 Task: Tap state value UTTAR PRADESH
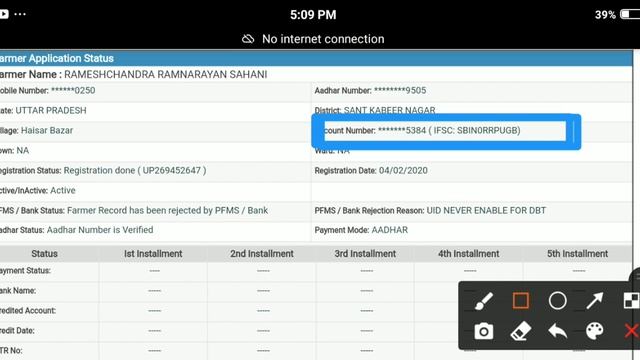51,111
